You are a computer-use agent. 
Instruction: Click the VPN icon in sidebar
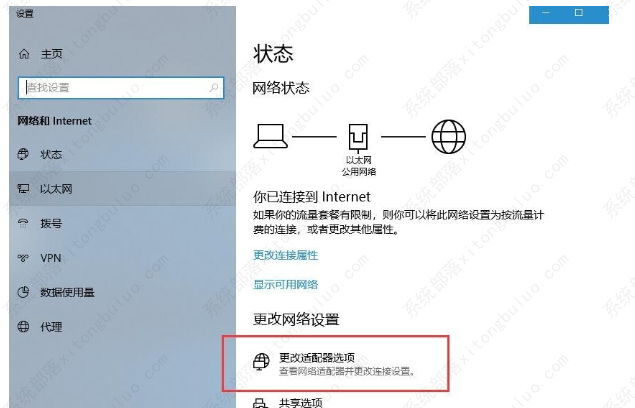point(23,258)
